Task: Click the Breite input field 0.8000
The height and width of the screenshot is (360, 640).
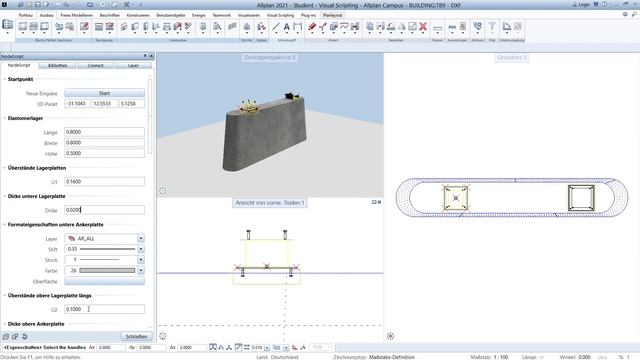Action: click(x=104, y=142)
